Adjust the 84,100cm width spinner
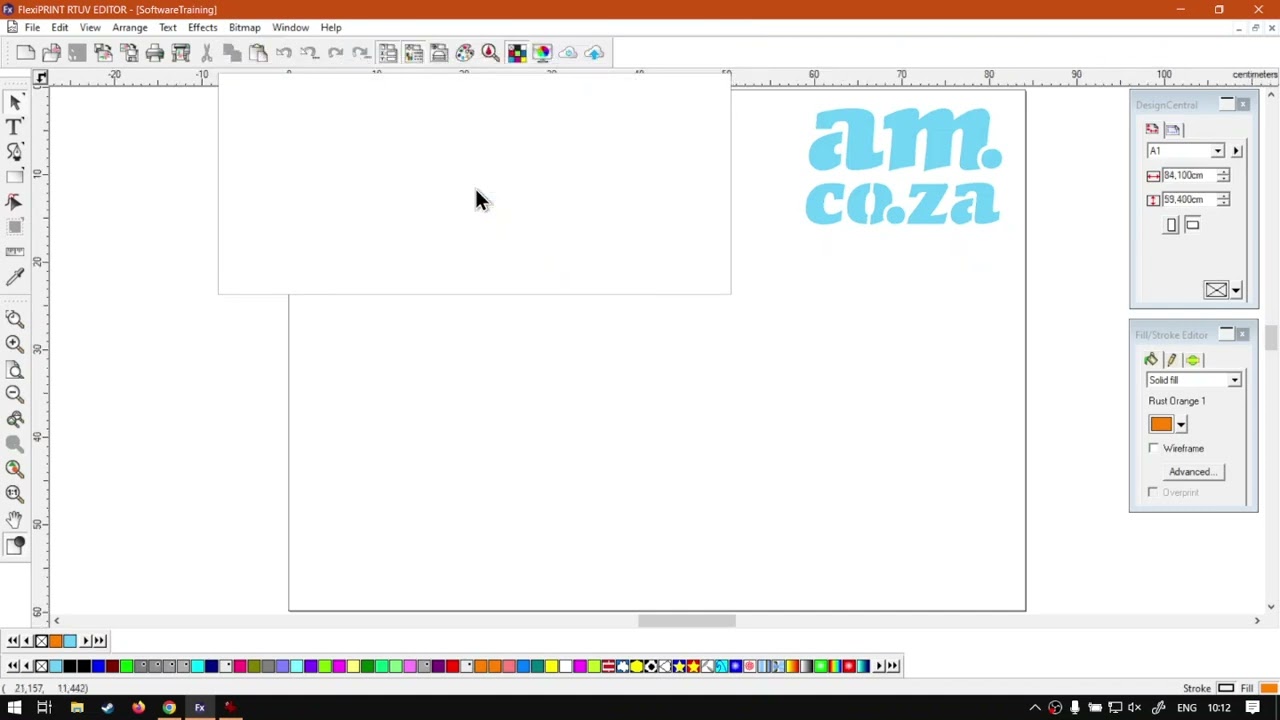This screenshot has width=1280, height=720. pyautogui.click(x=1223, y=176)
